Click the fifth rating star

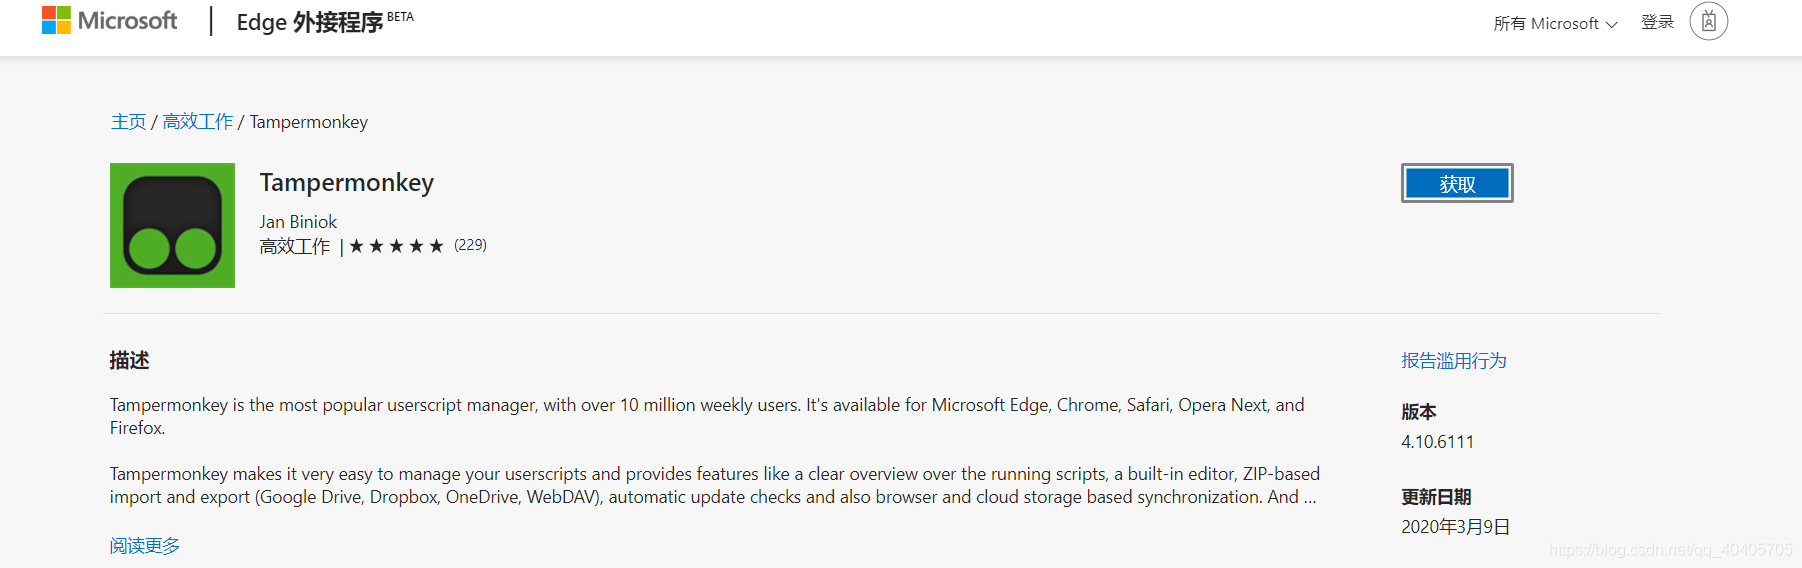point(436,246)
